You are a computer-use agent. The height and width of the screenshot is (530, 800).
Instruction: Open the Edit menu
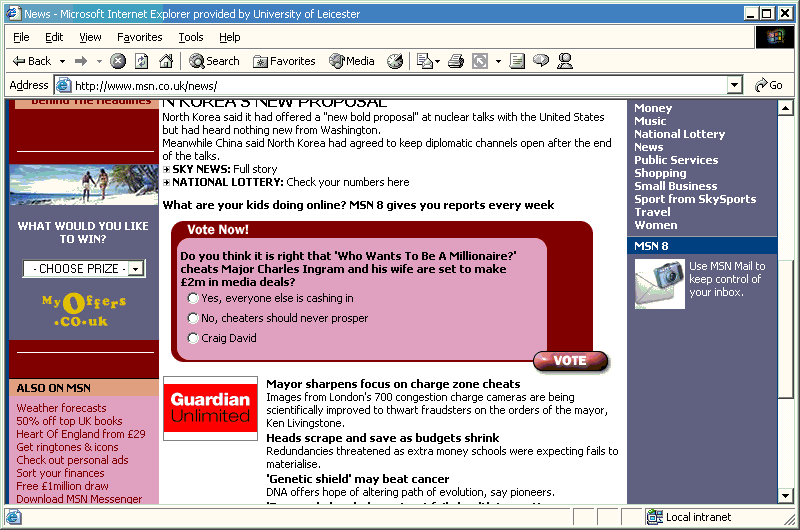point(54,37)
